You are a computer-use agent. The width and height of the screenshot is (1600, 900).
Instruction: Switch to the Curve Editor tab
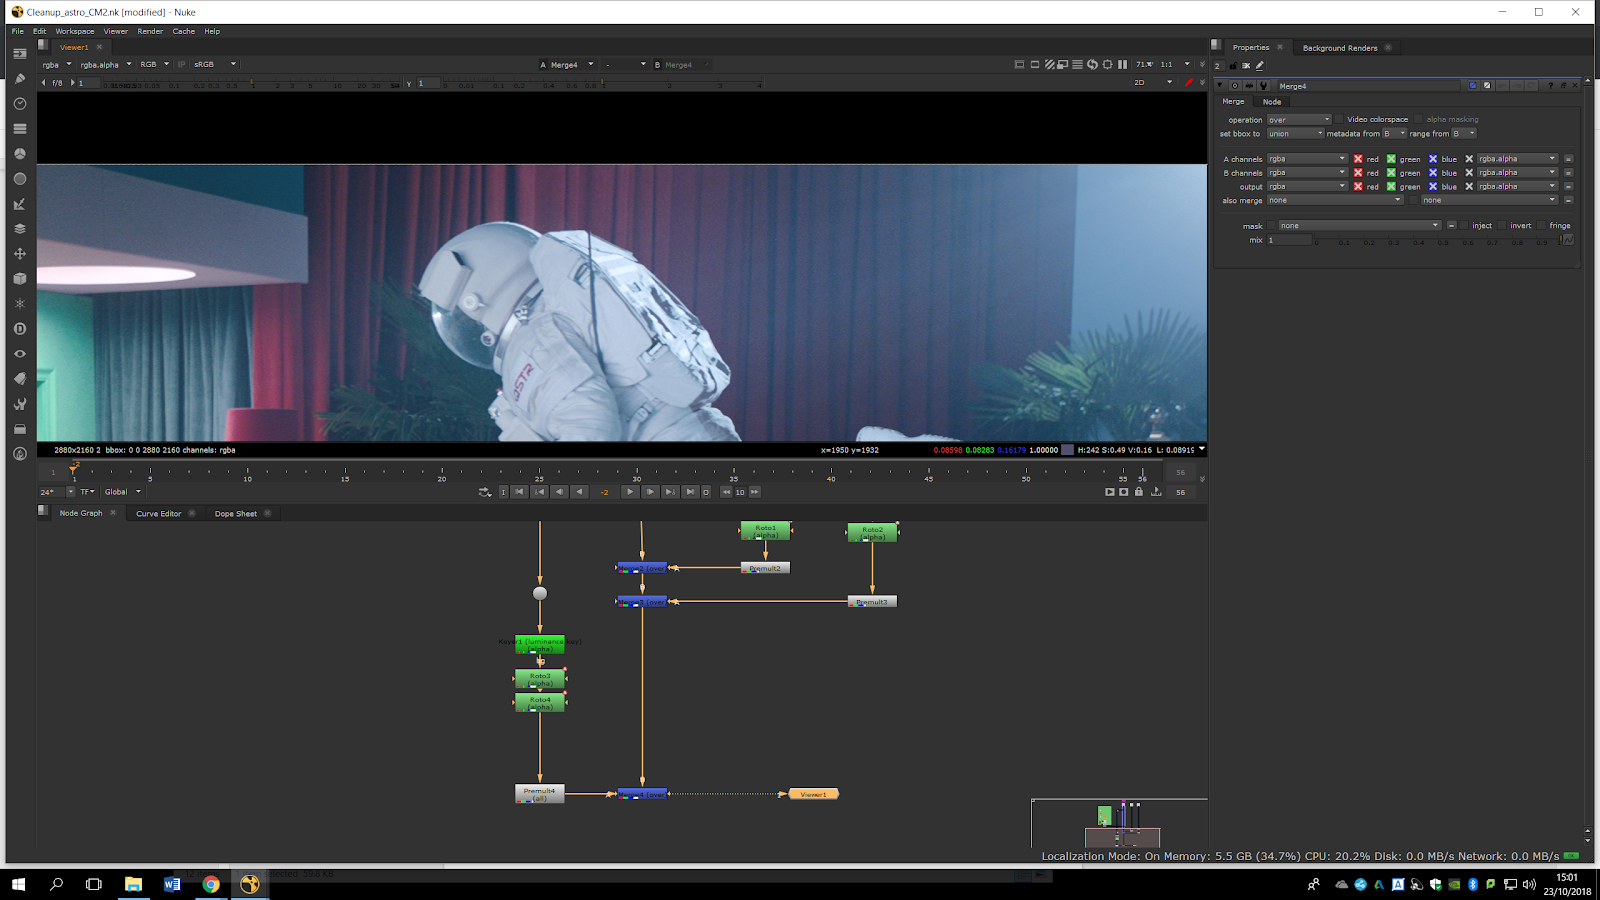point(159,514)
